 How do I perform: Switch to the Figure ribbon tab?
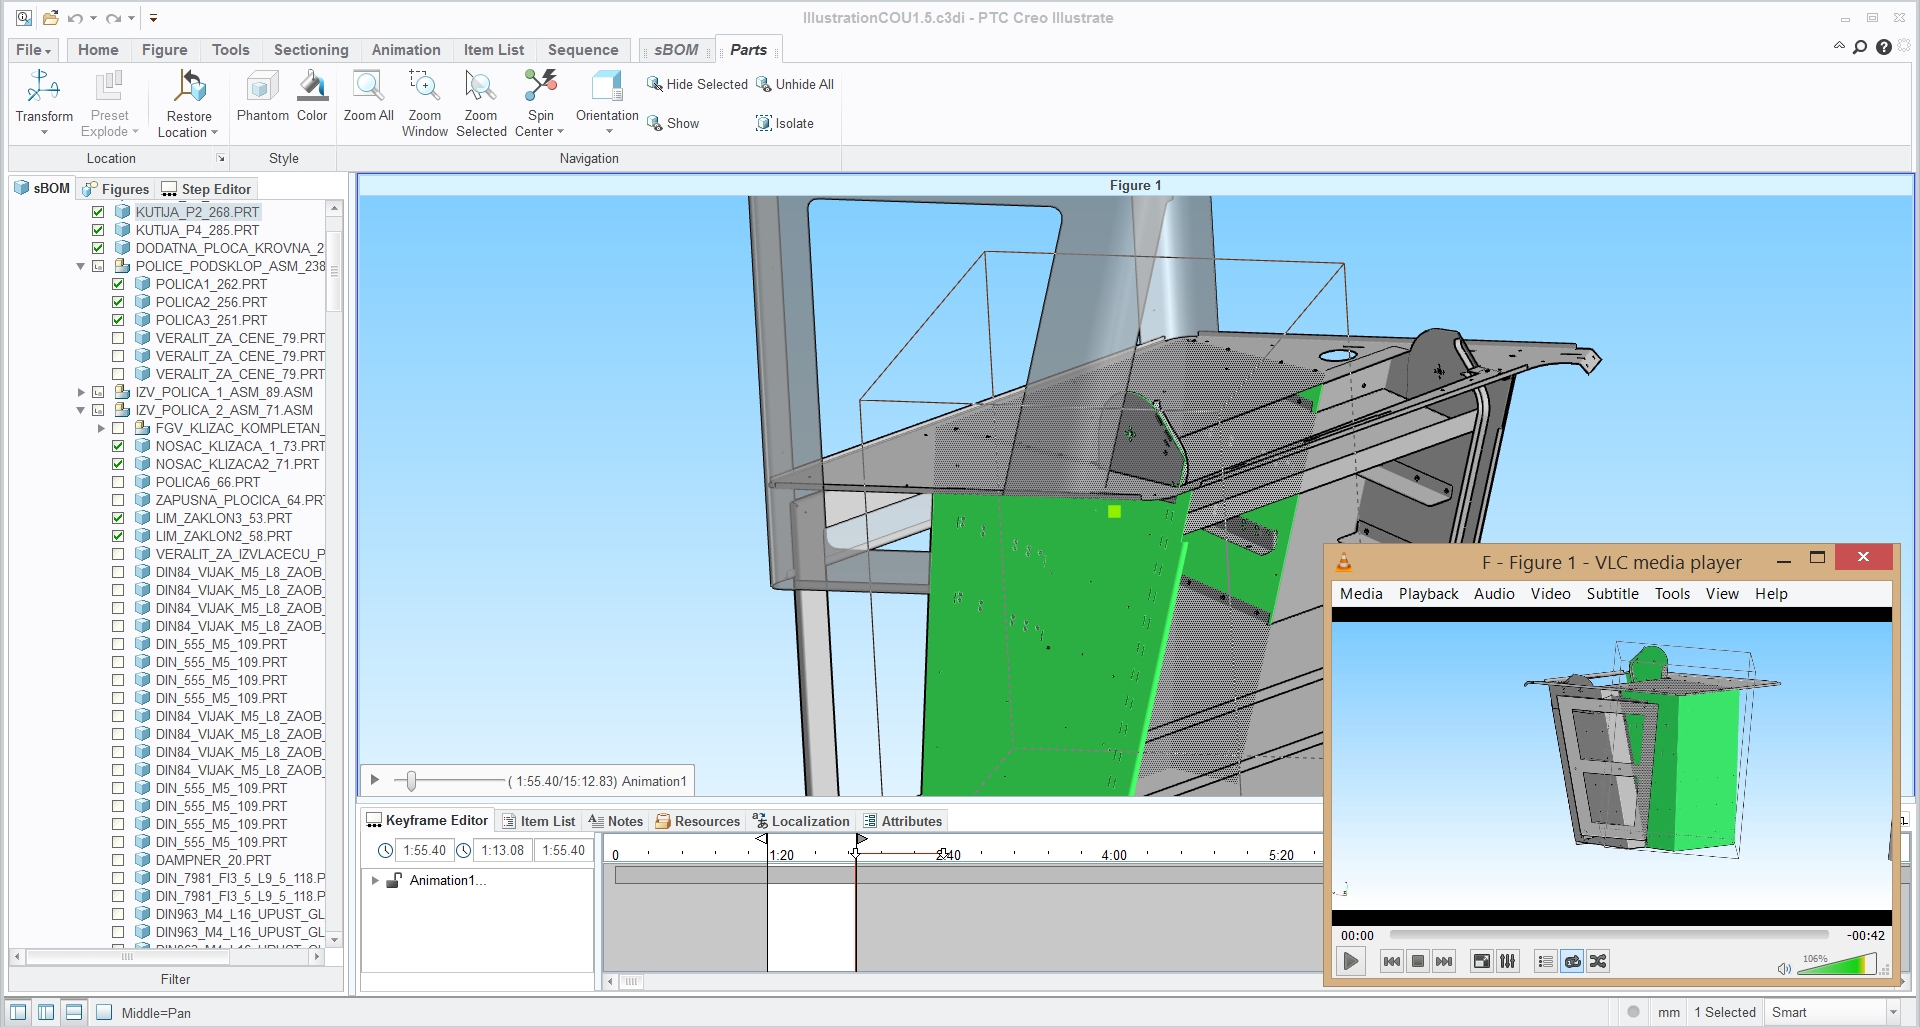coord(164,50)
